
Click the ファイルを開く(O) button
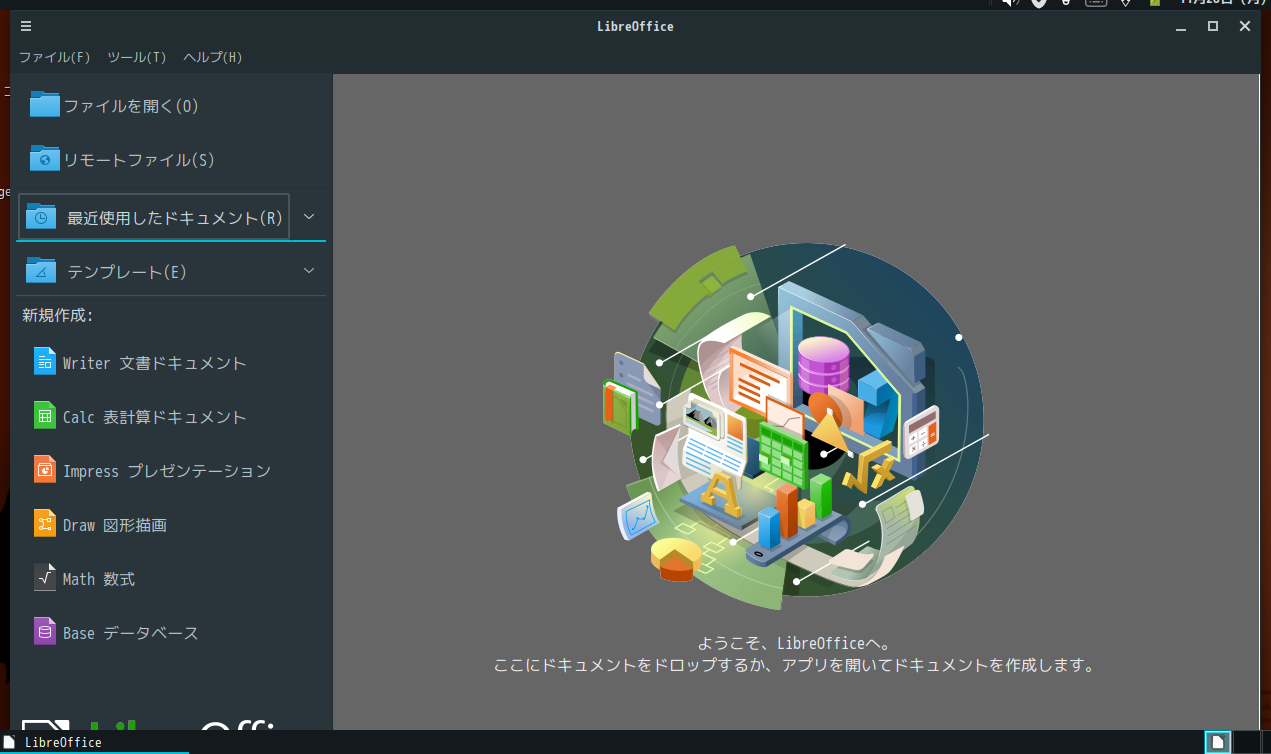[x=172, y=105]
